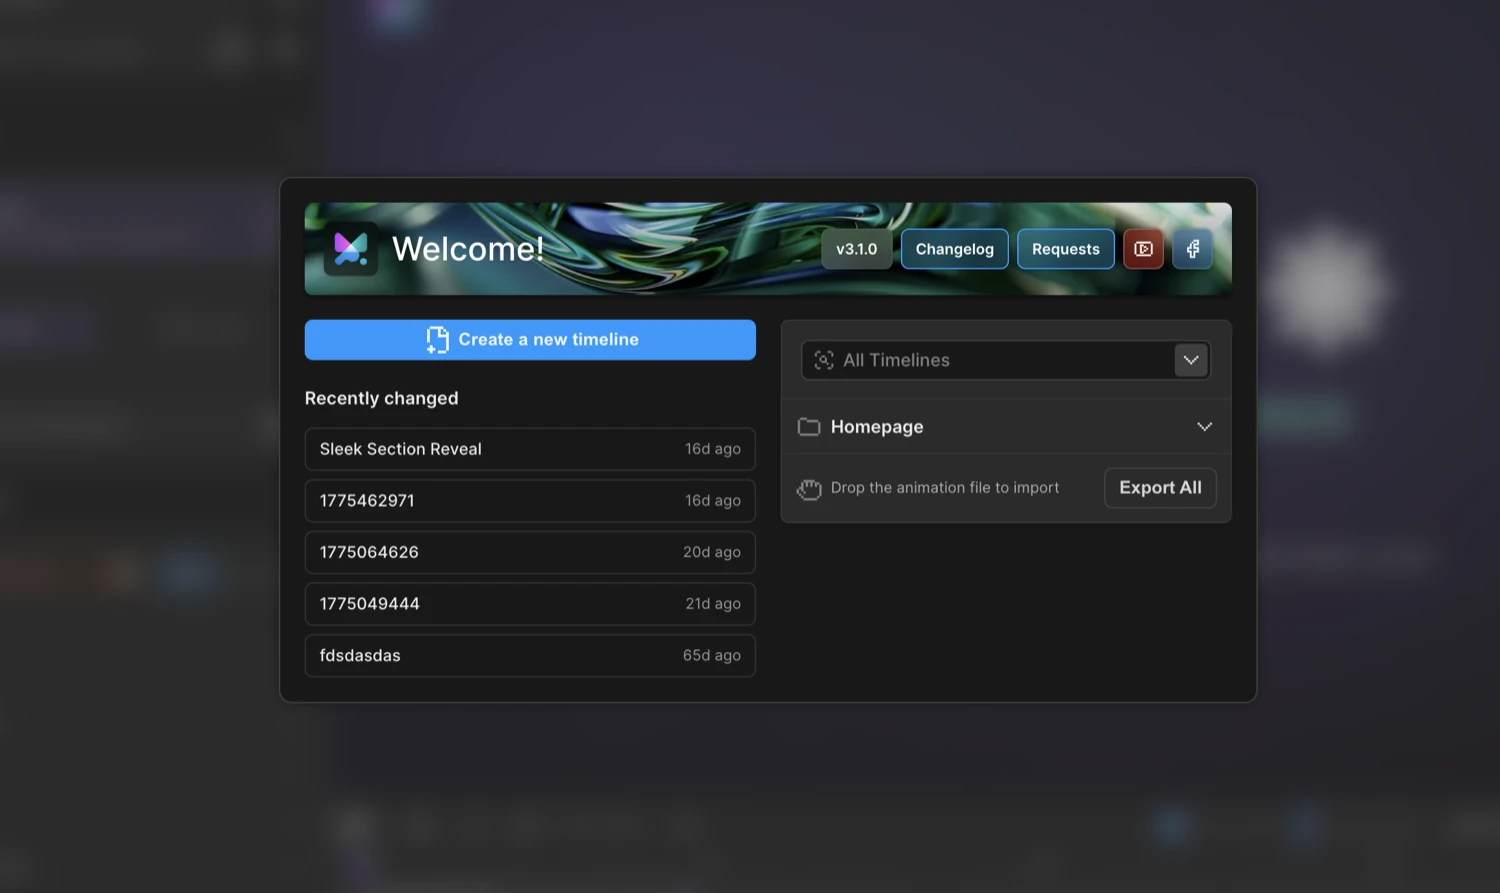Open the video tutorial icon in the banner

tap(1143, 249)
